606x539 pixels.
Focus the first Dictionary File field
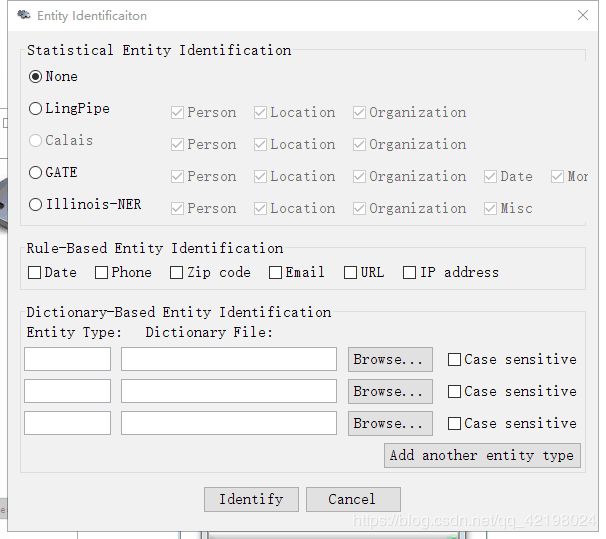click(x=229, y=359)
